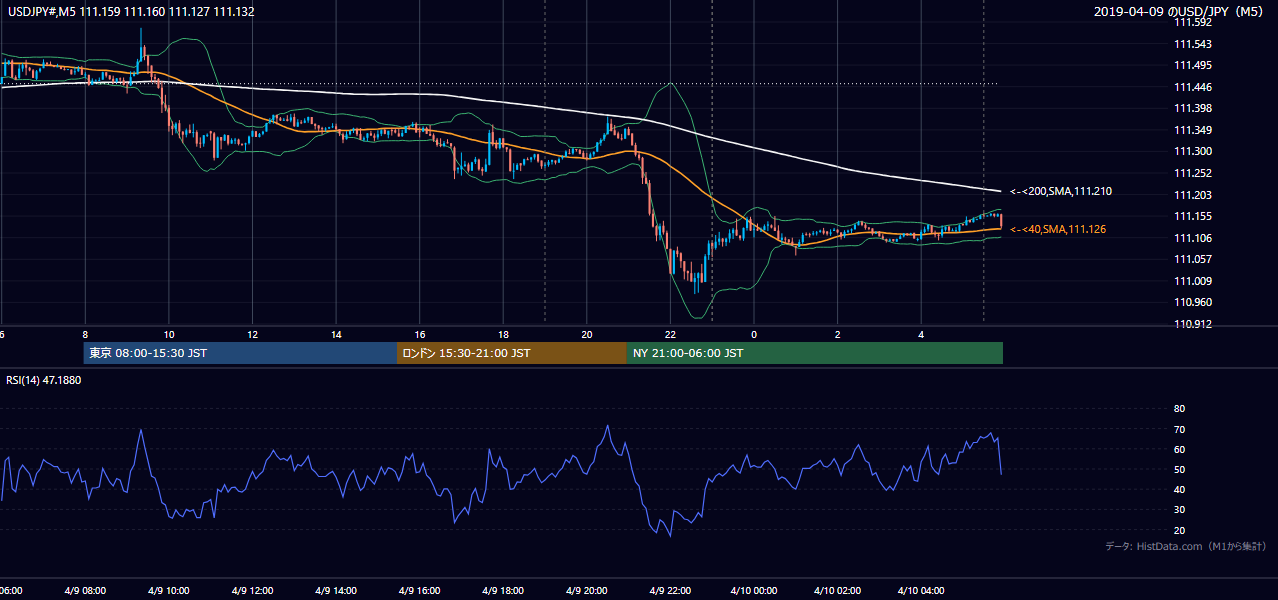Click the NY 21:00-06:00 JST session bar
Screen dimensions: 1278x600
coord(815,353)
